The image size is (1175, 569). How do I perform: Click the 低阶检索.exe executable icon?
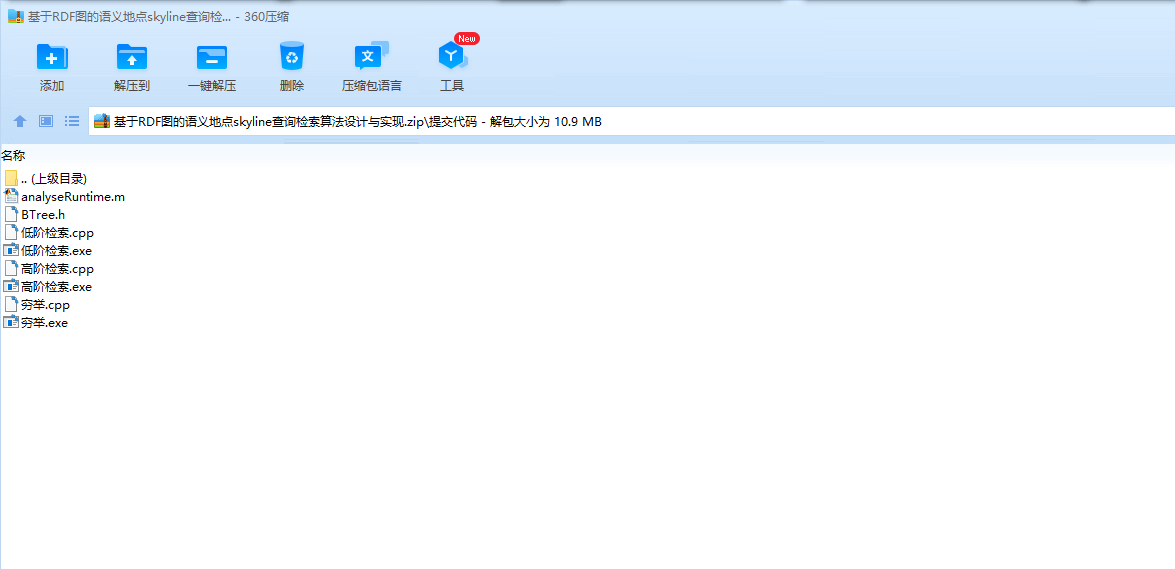10,250
